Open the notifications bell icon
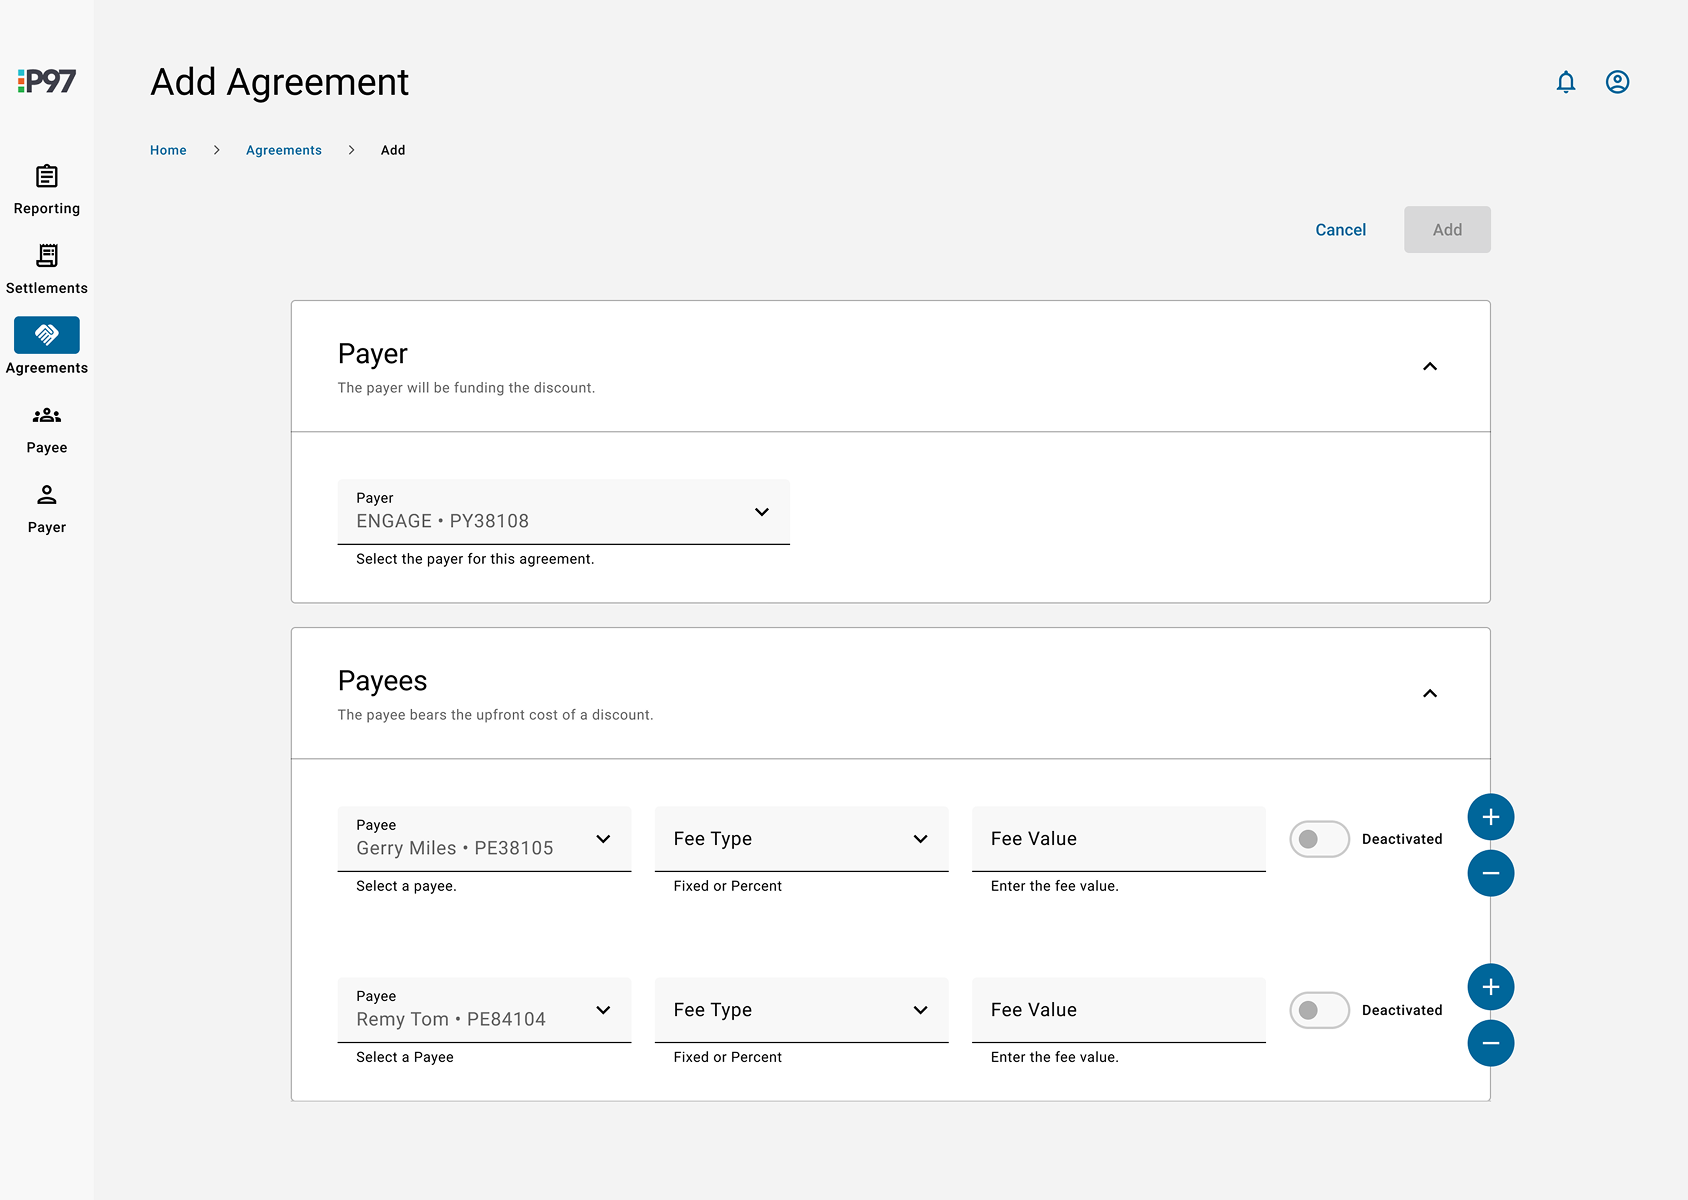 click(x=1565, y=82)
